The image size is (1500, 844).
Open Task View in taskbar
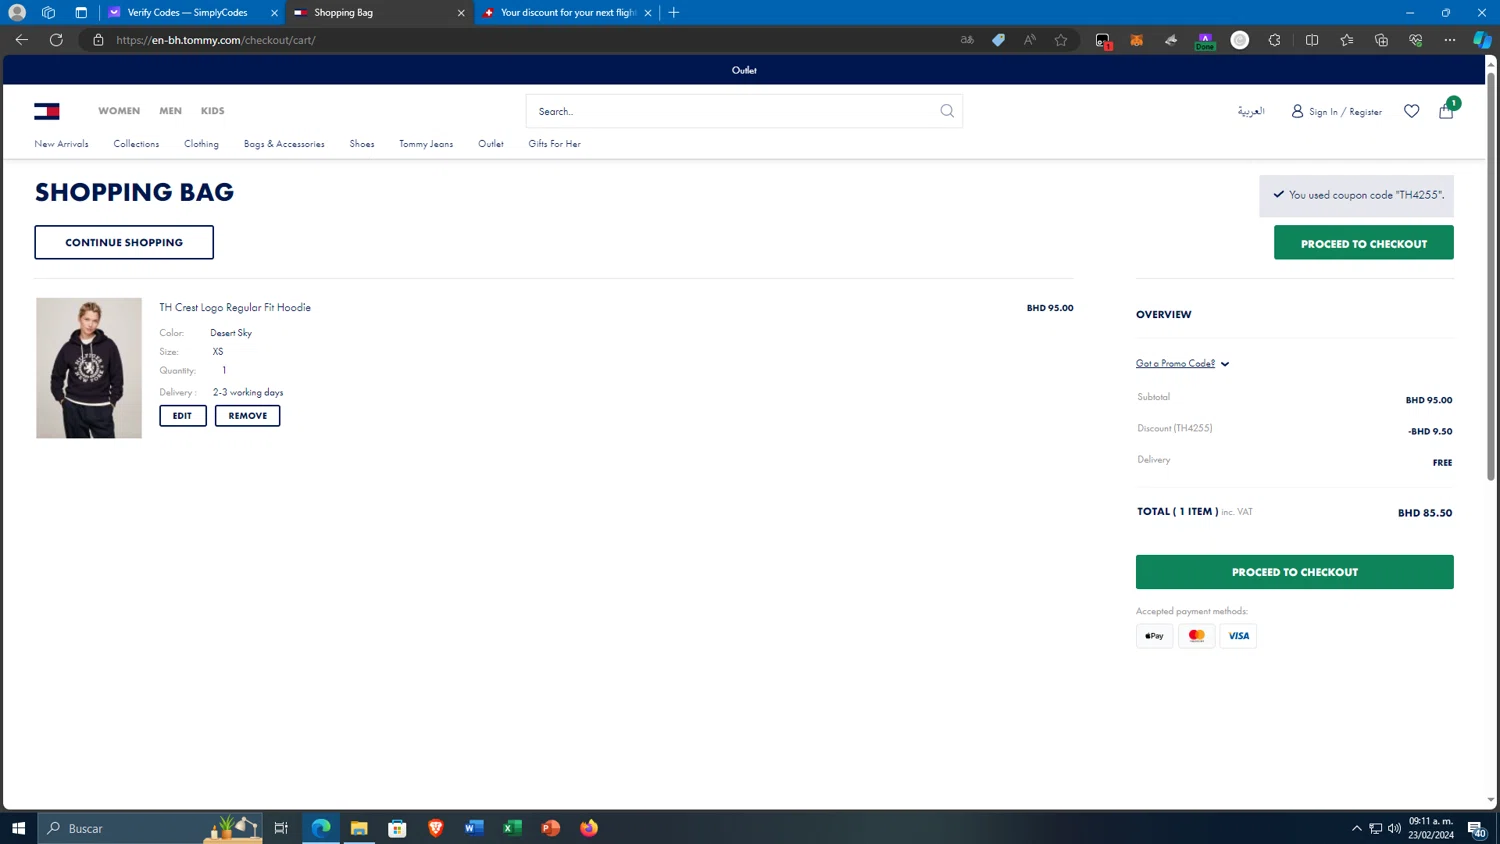click(281, 828)
